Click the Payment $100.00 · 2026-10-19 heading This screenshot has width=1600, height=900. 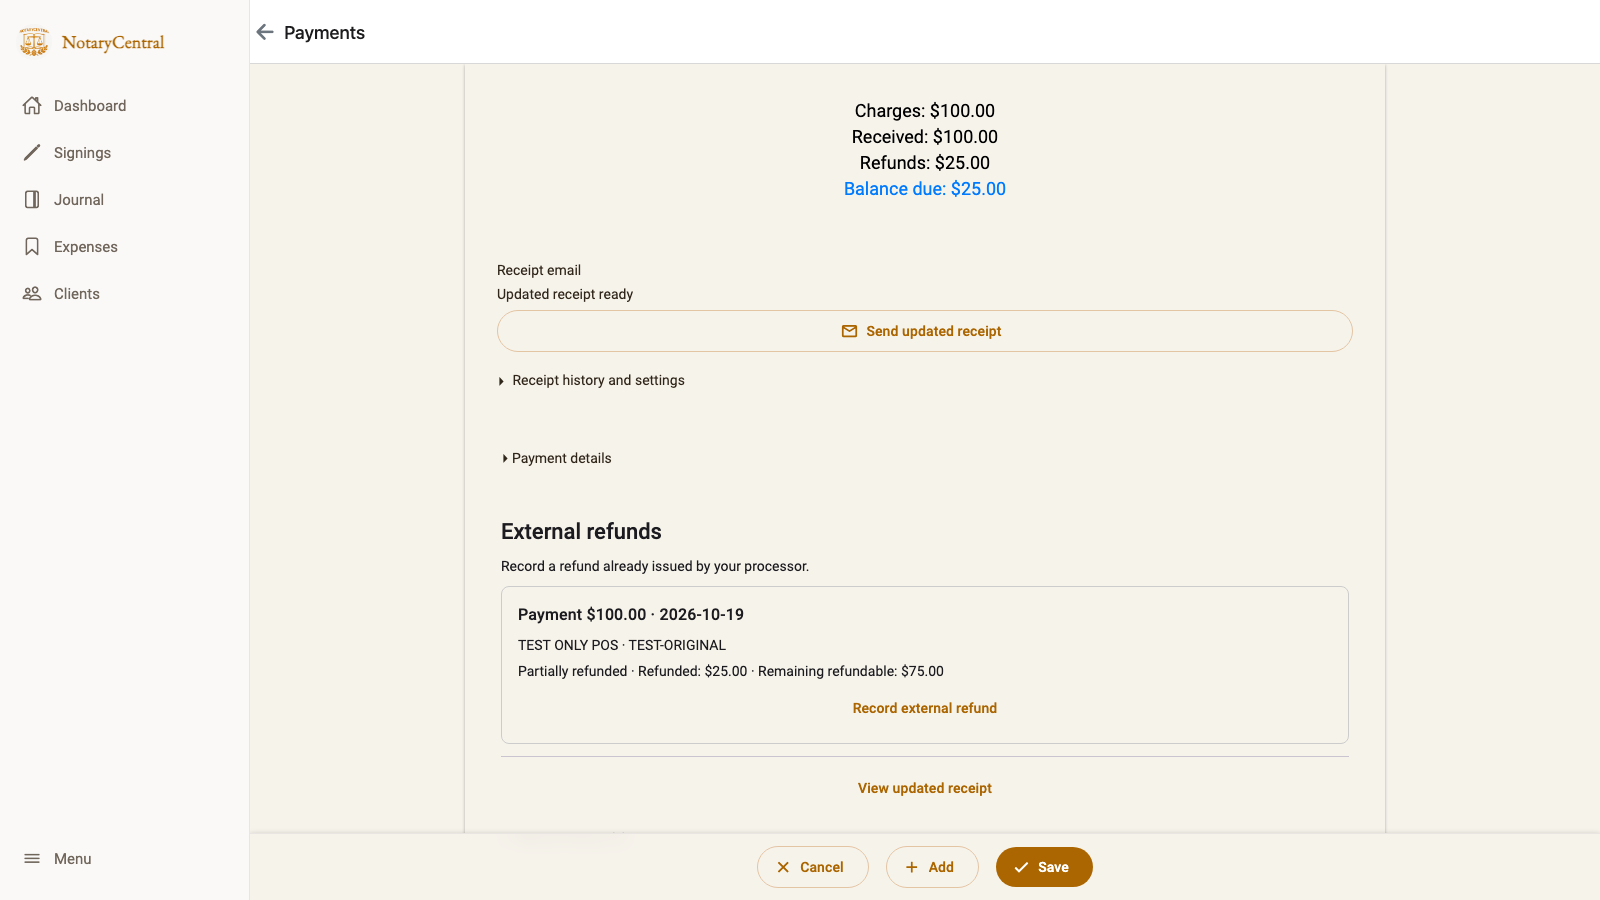631,614
